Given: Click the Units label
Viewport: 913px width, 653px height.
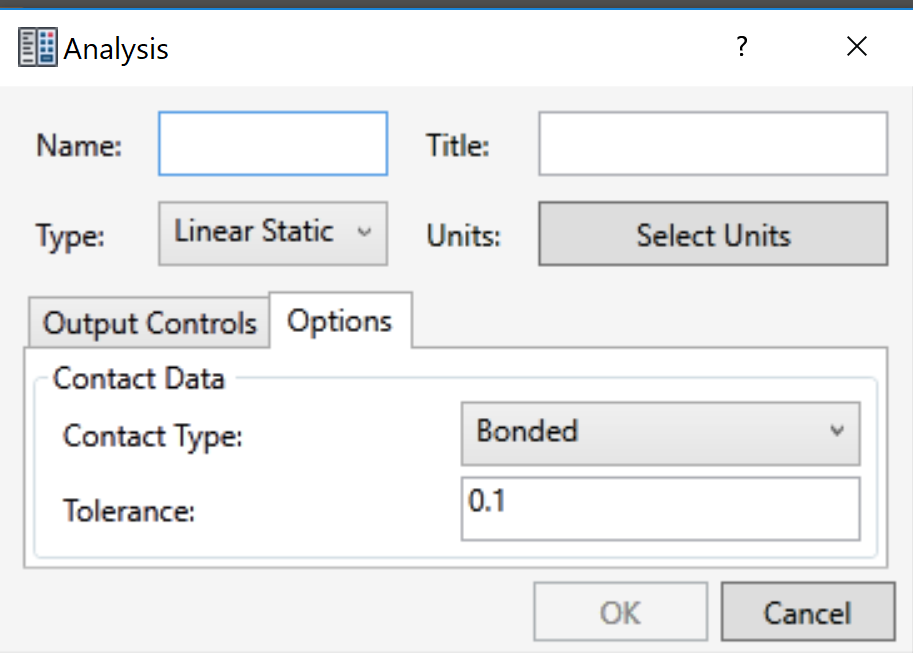Looking at the screenshot, I should (x=462, y=235).
